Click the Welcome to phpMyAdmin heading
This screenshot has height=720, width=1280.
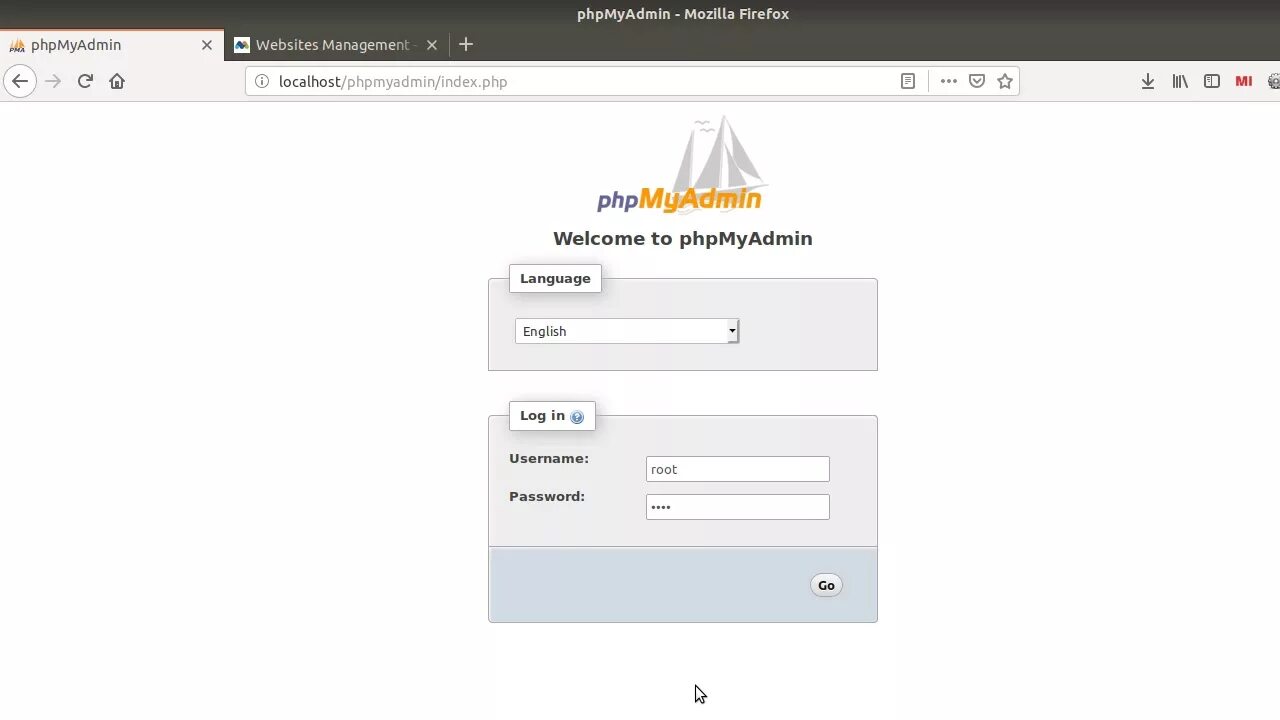tap(683, 238)
